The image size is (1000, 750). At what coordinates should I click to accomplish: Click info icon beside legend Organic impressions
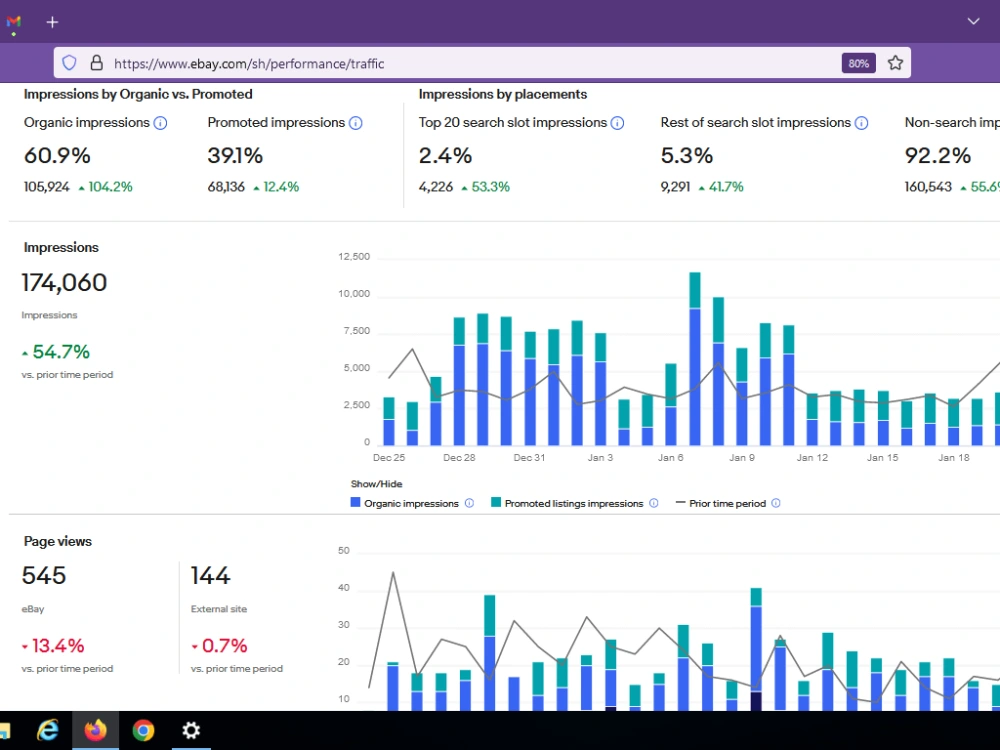click(x=469, y=503)
